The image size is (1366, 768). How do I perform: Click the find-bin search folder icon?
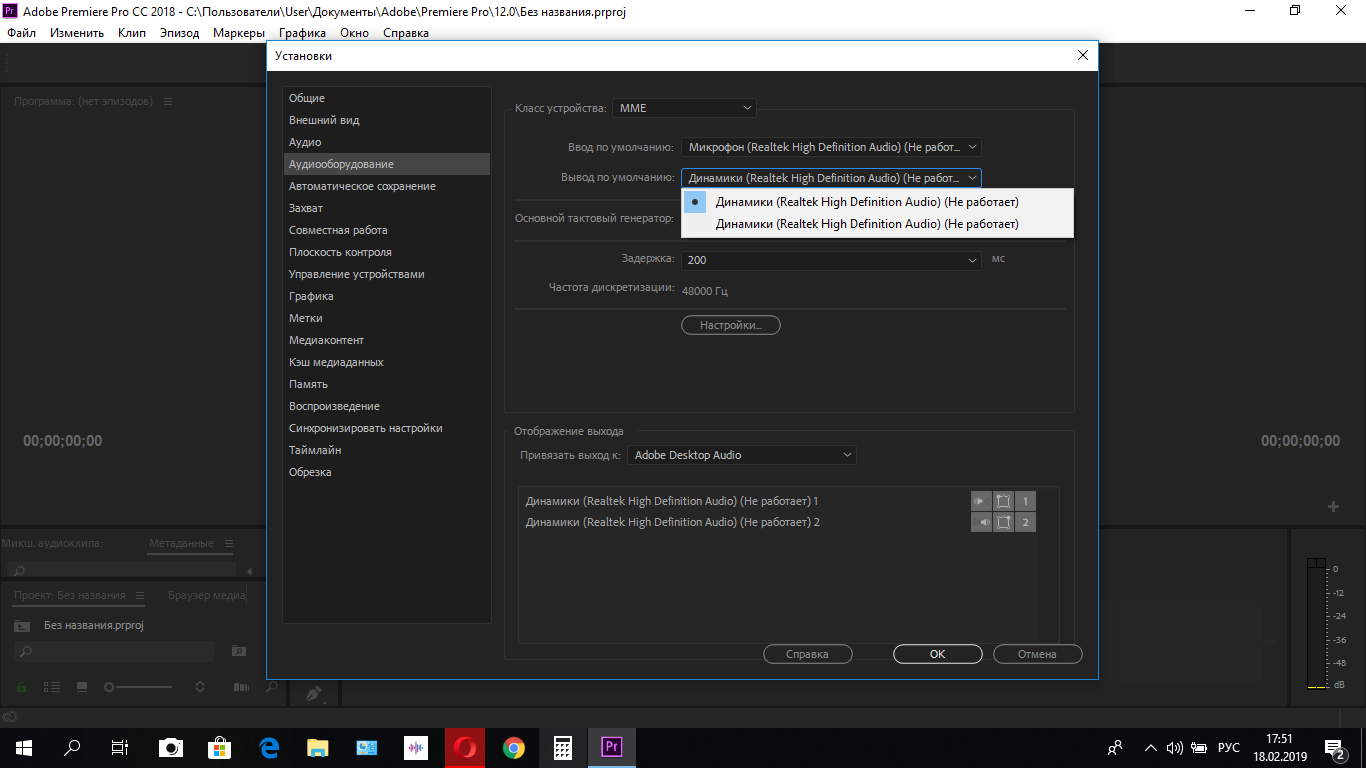point(238,651)
